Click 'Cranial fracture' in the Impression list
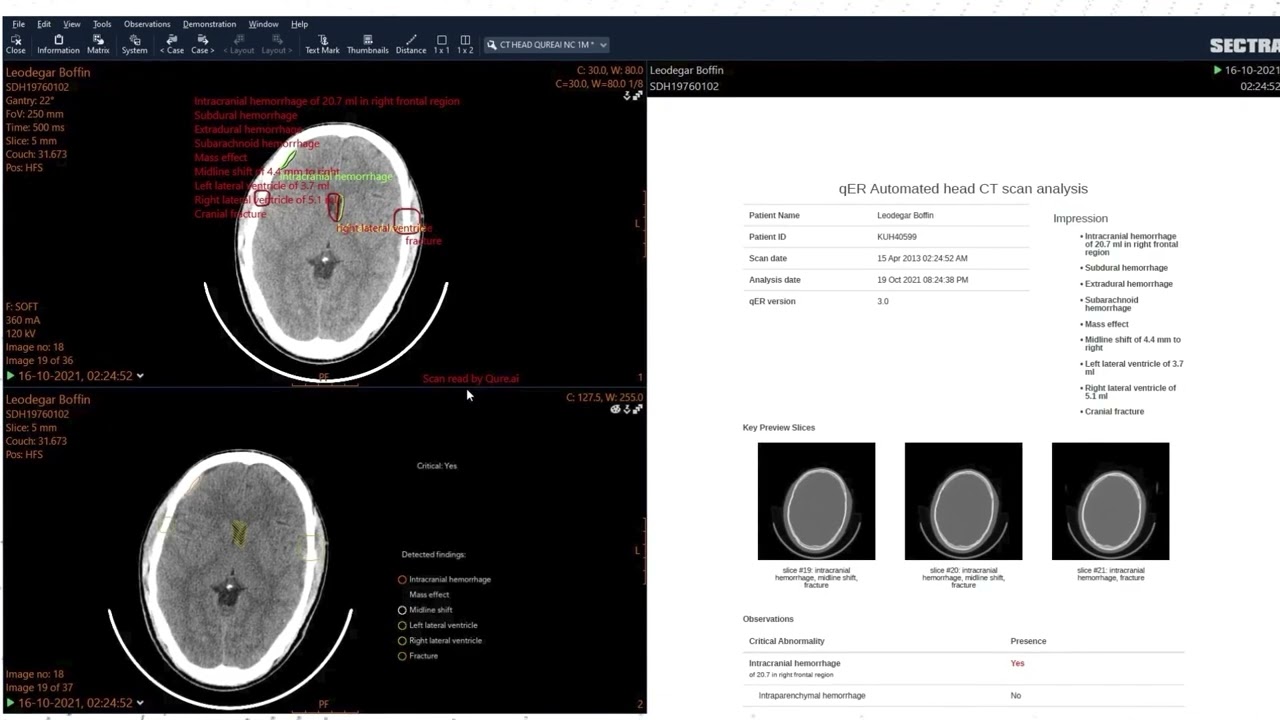The width and height of the screenshot is (1280, 720). [x=1114, y=411]
